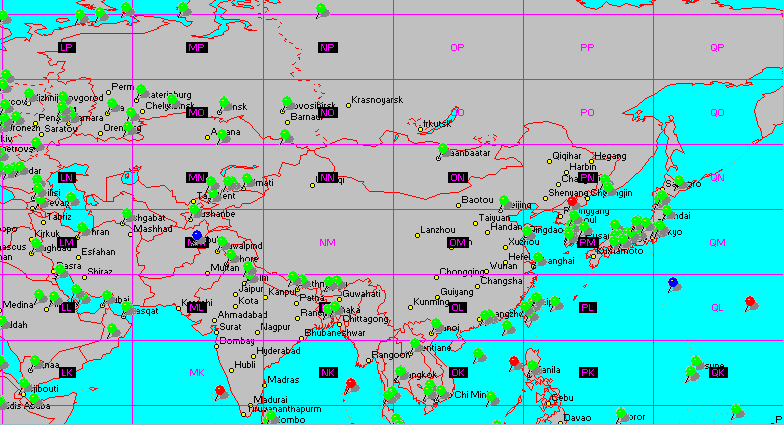Select the red pin southwest of India
The height and width of the screenshot is (425, 784).
click(220, 390)
